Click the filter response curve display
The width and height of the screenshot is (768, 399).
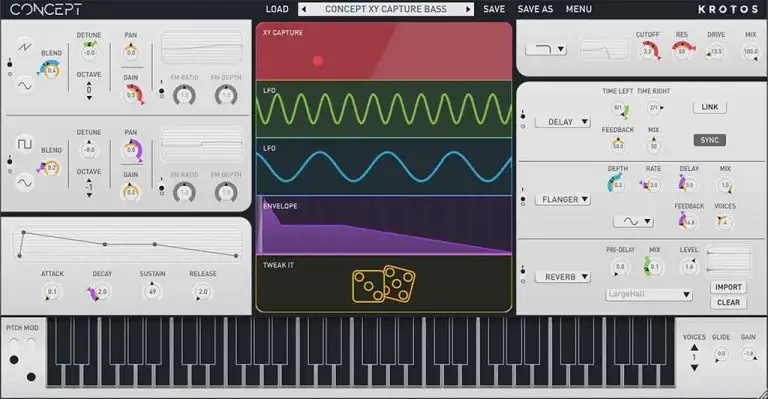pyautogui.click(x=603, y=49)
